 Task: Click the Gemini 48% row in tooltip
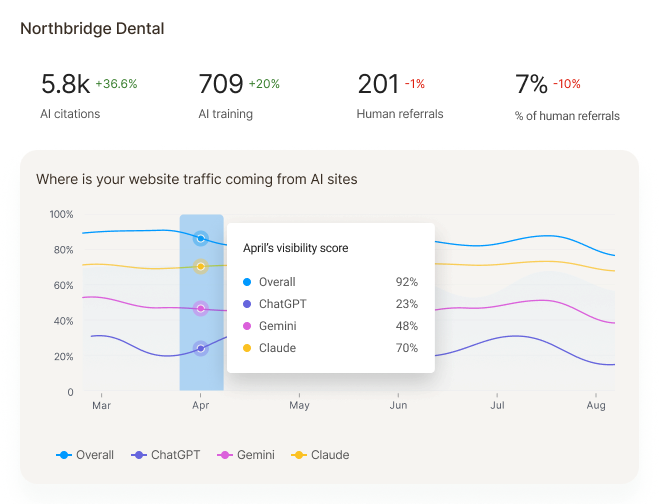tap(331, 326)
